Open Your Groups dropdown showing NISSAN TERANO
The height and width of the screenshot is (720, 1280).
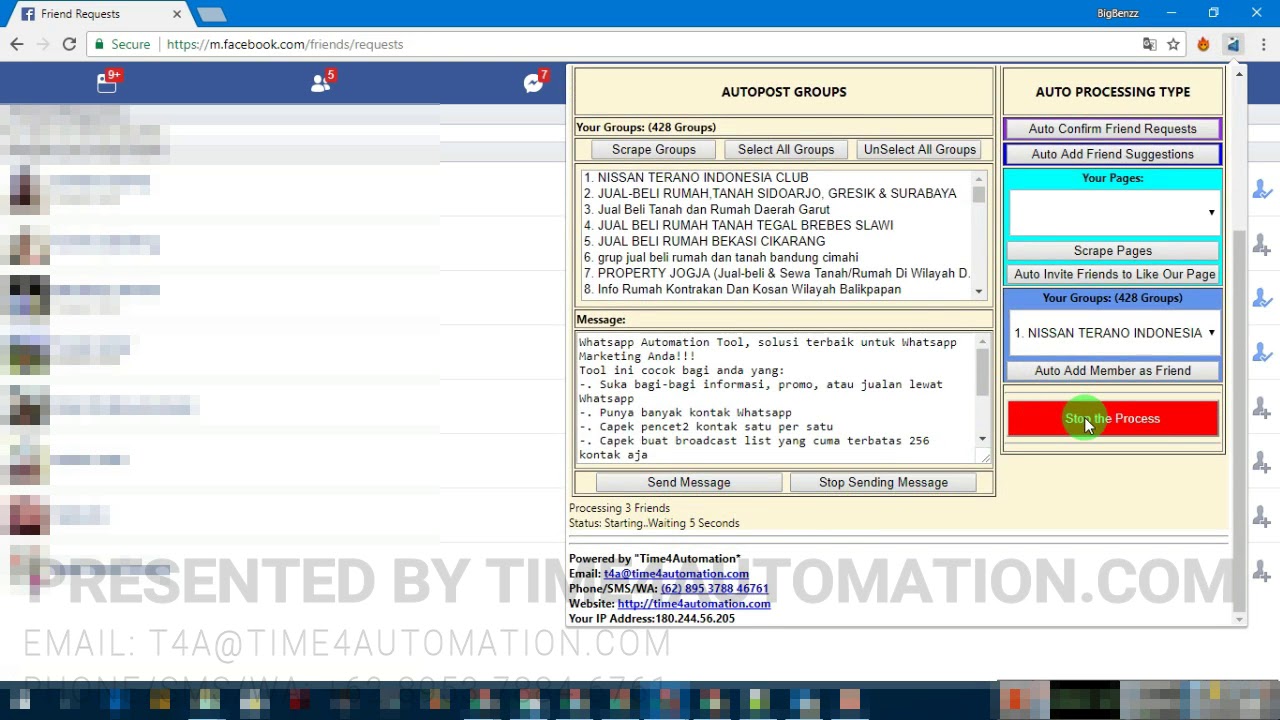click(x=1113, y=333)
